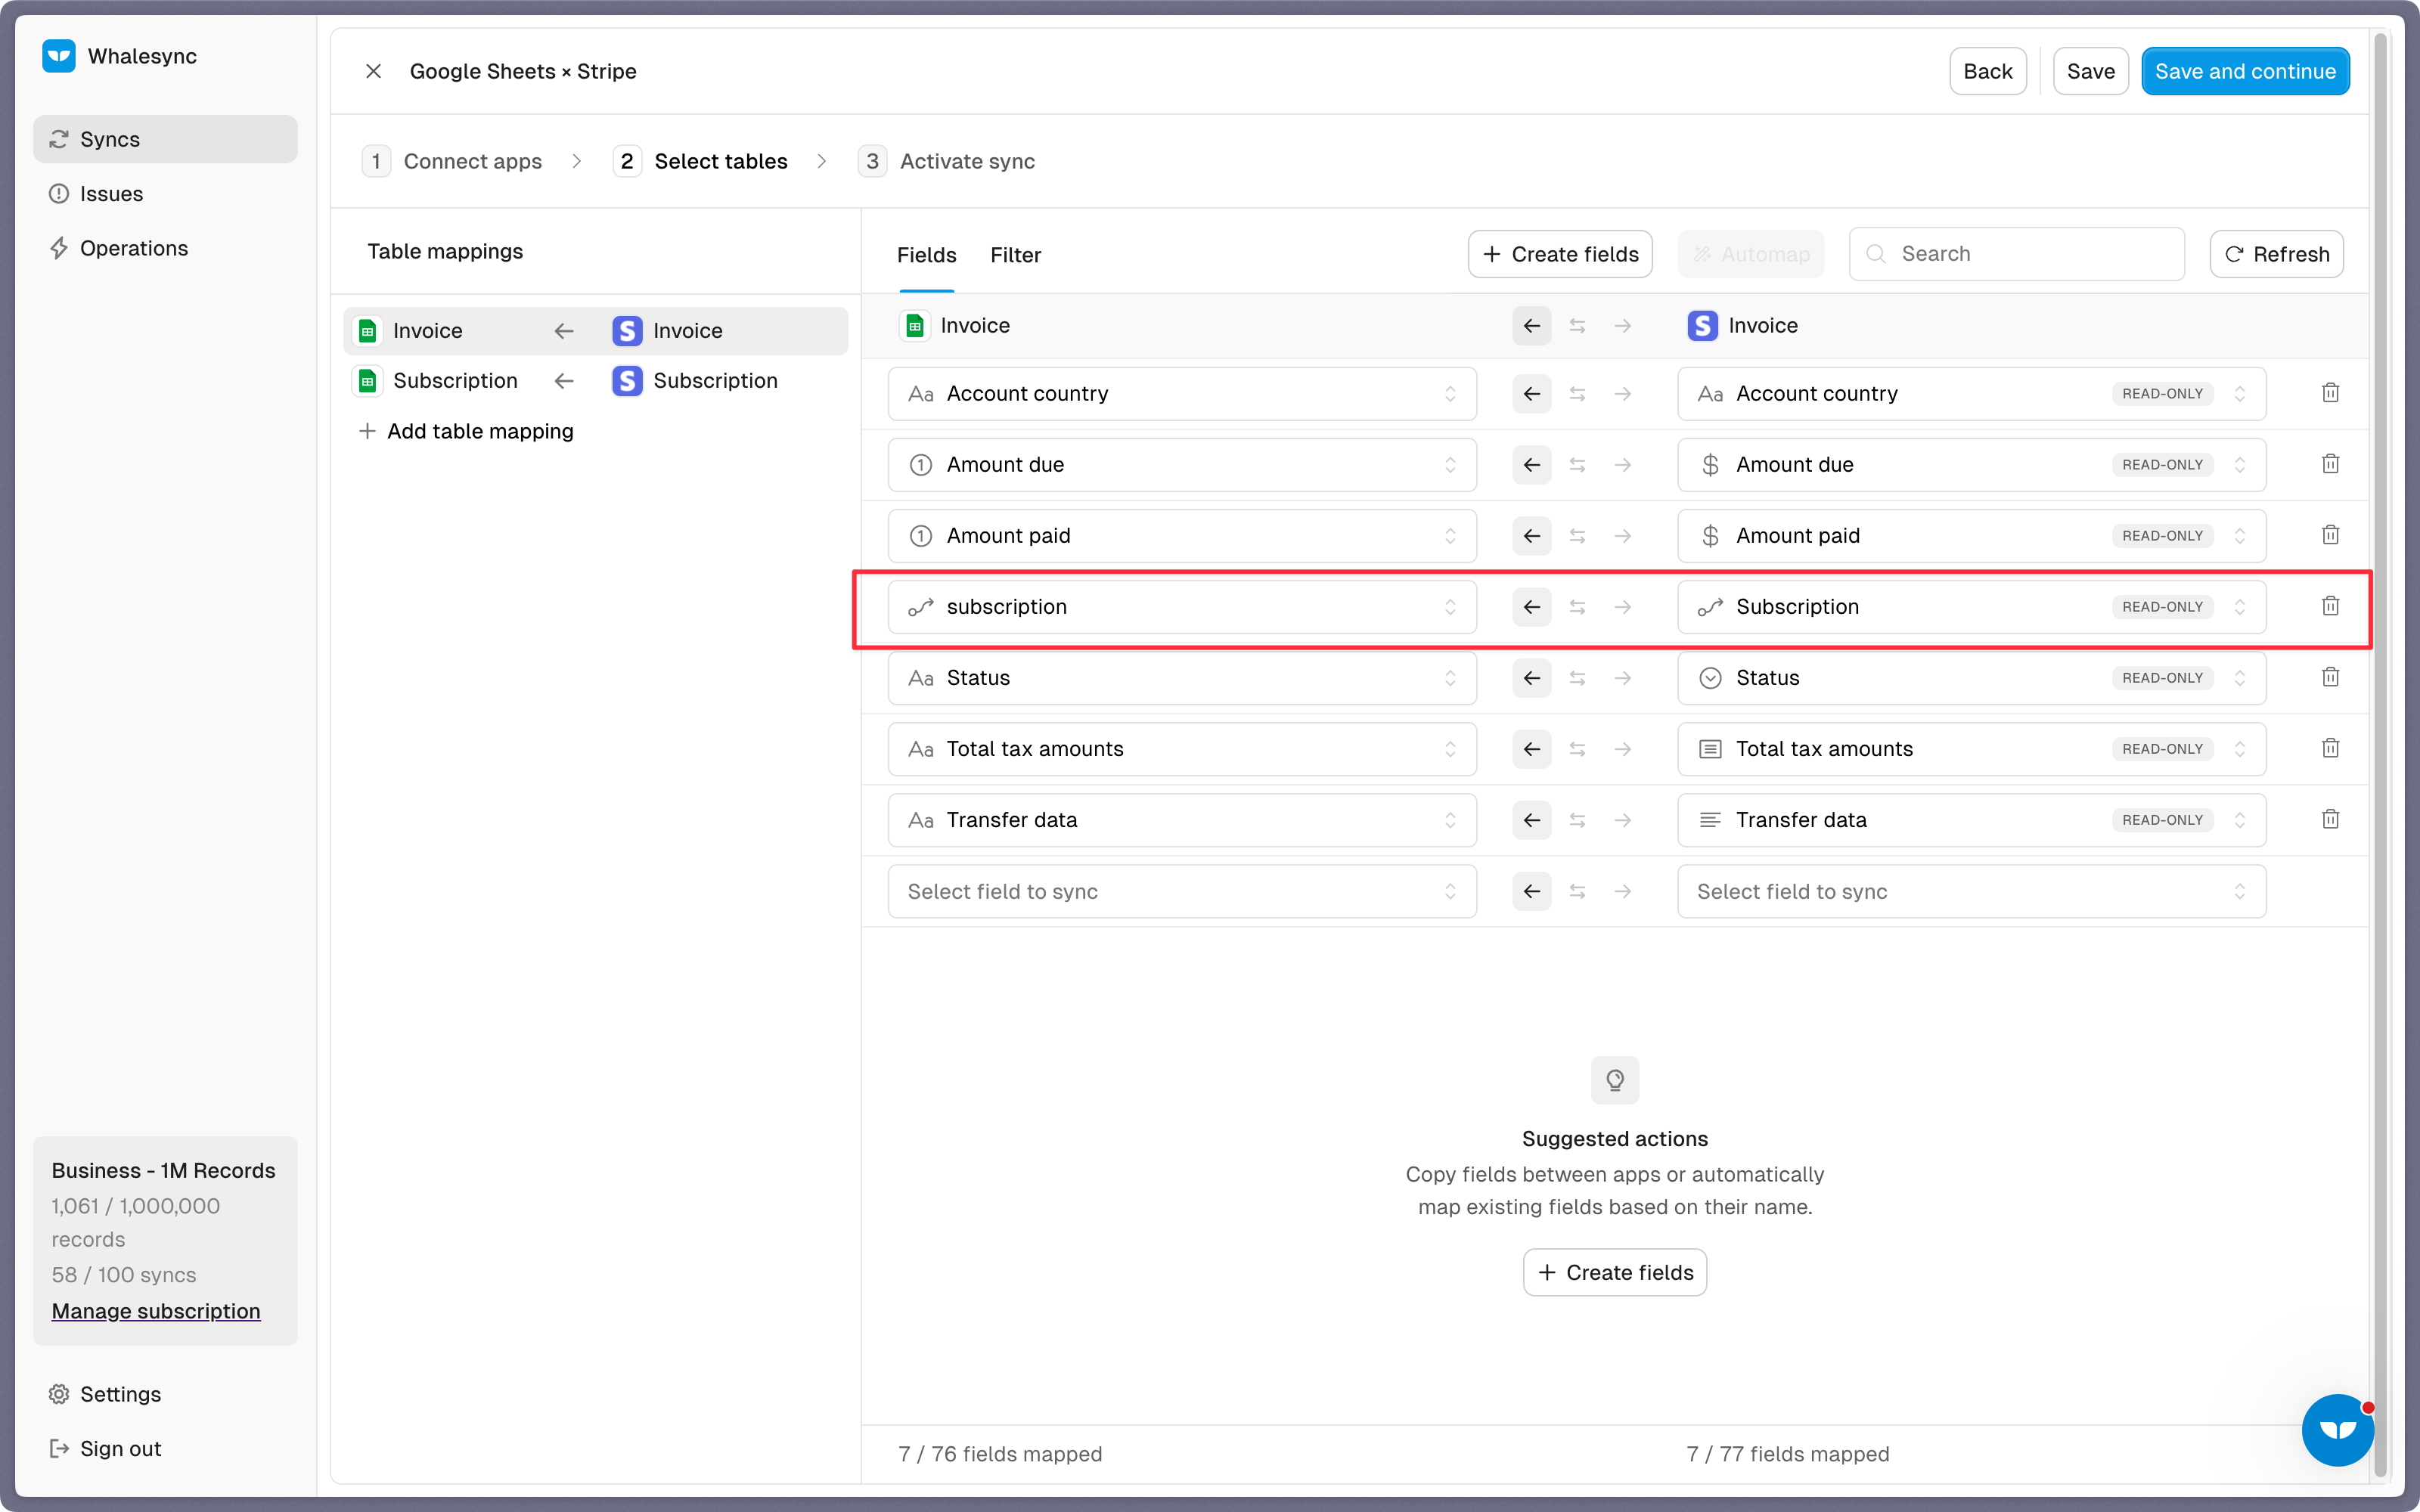This screenshot has width=2420, height=1512.
Task: Set Total tax amounts sync left direction
Action: point(1531,749)
